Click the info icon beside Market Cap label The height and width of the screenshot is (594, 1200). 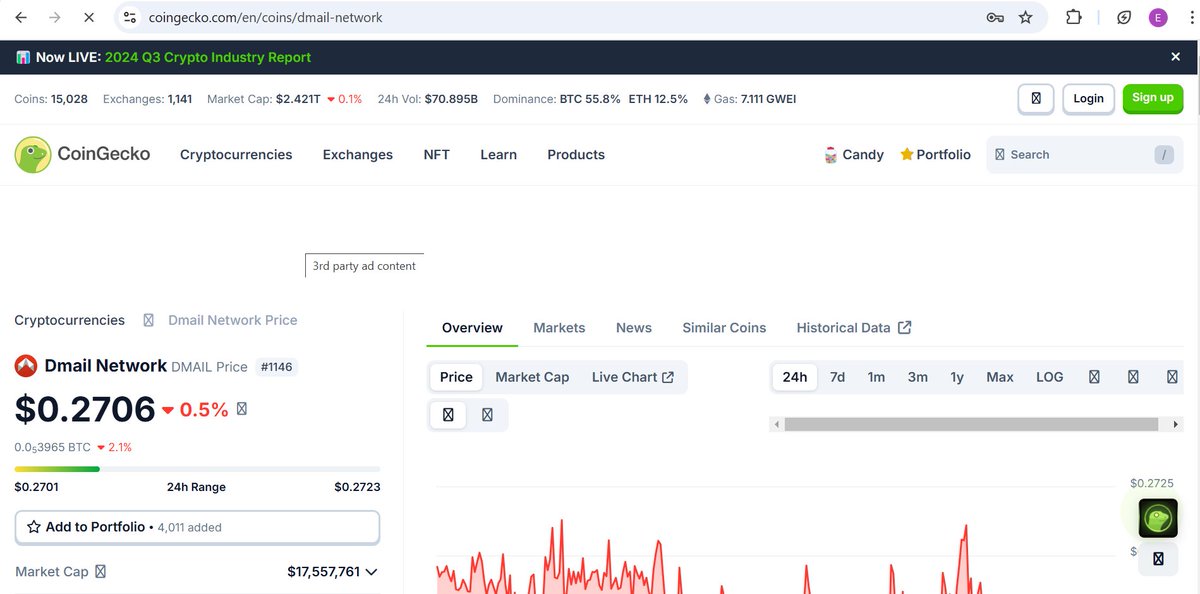[100, 572]
